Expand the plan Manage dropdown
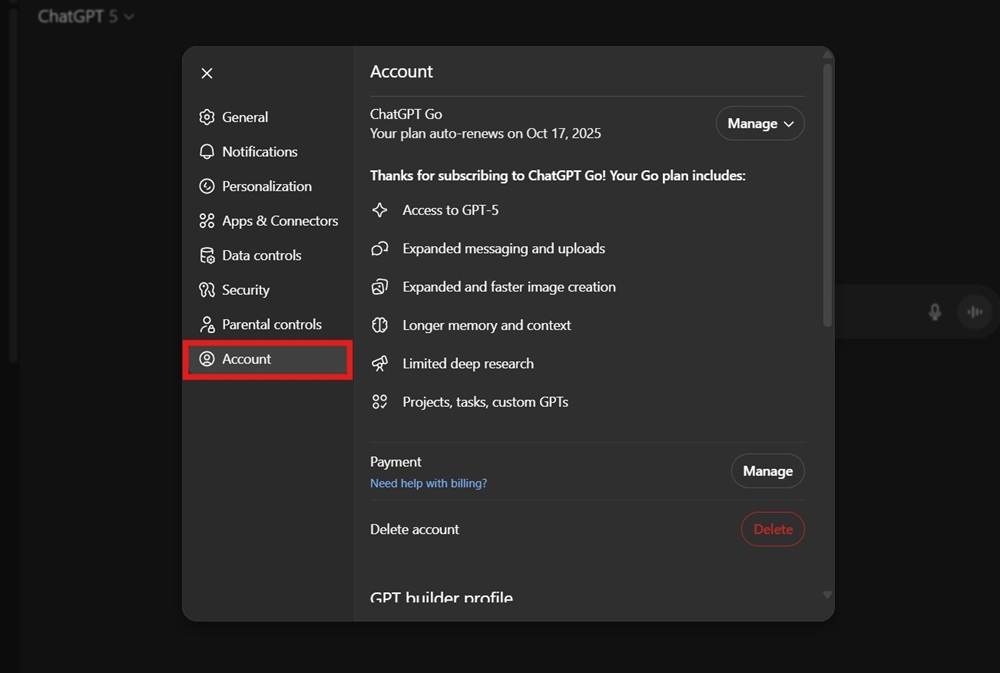 [x=760, y=123]
